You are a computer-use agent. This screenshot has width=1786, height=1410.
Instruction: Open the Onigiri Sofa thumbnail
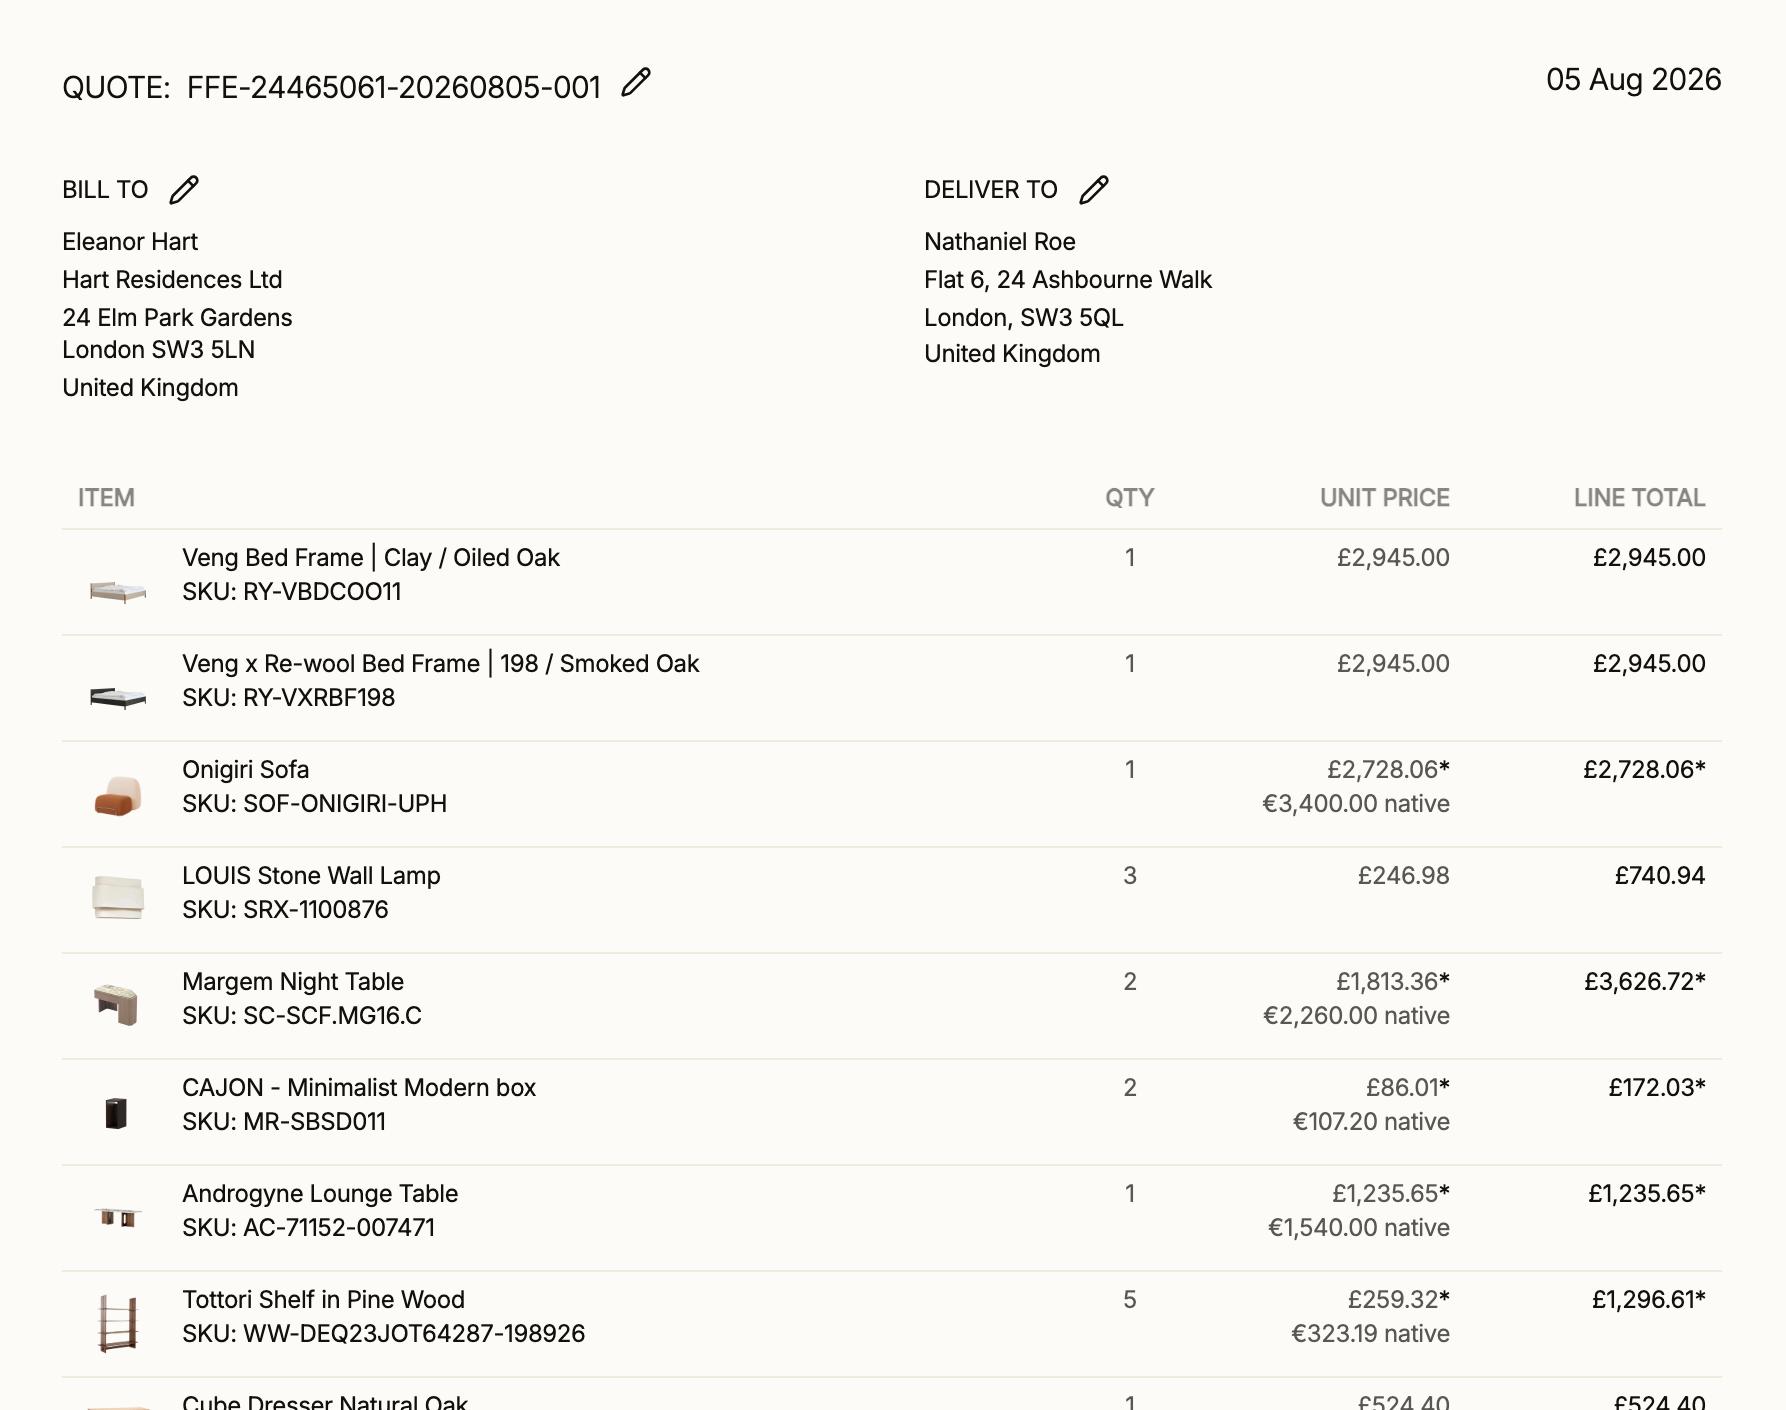pos(118,796)
